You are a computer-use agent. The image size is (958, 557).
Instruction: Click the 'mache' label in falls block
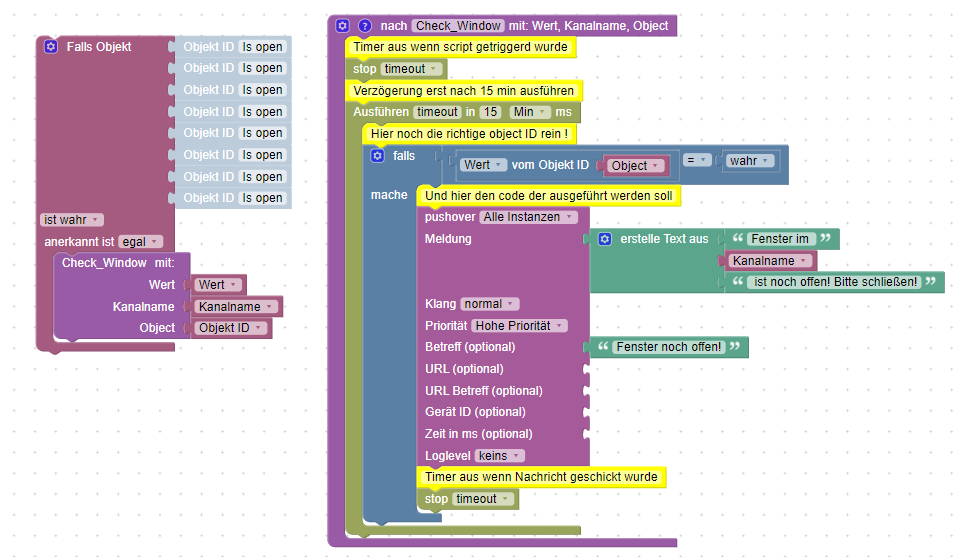click(389, 195)
